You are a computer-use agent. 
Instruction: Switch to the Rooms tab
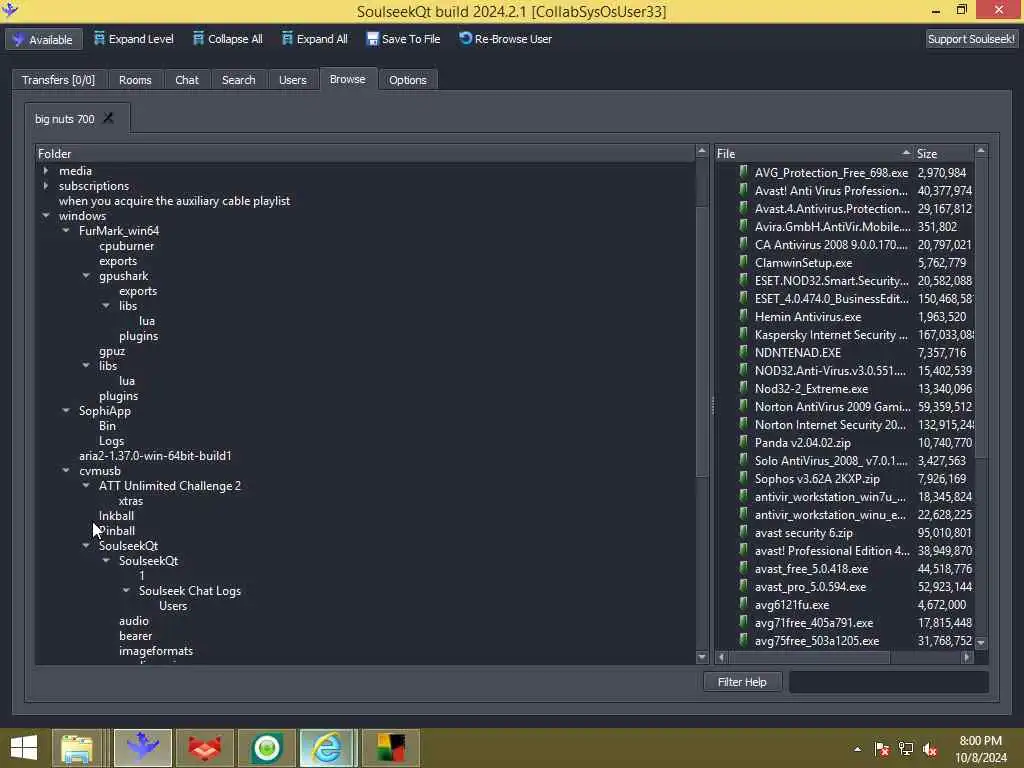pos(135,80)
